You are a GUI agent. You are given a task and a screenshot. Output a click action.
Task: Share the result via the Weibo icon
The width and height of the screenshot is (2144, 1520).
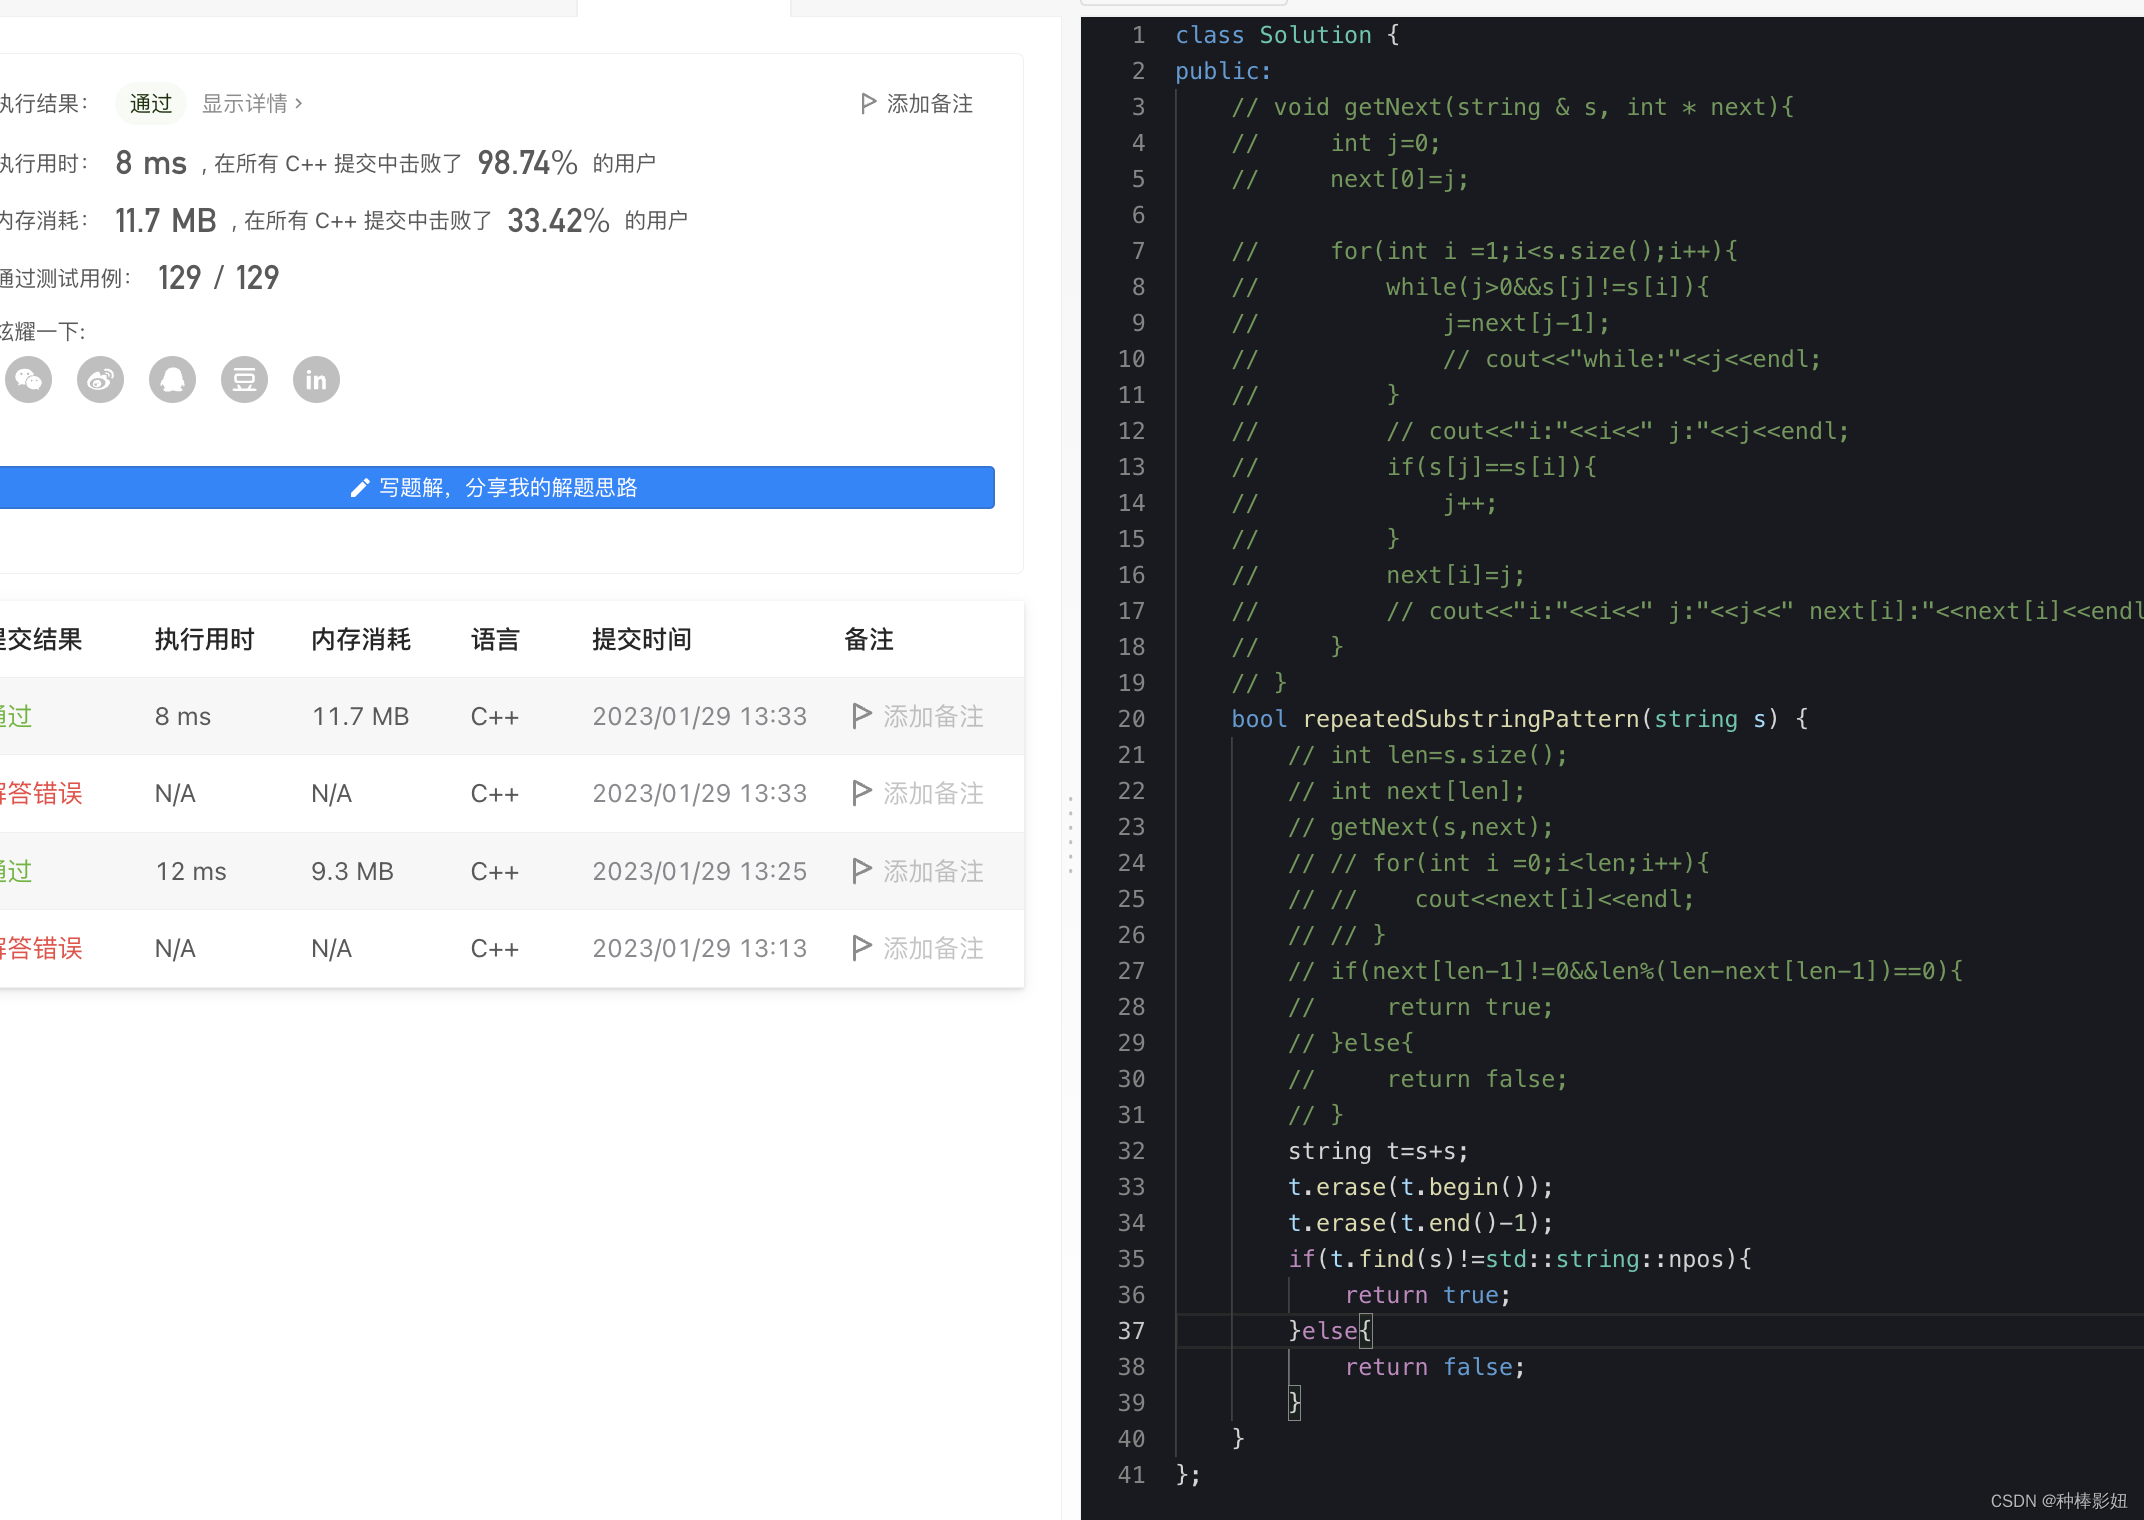(x=100, y=379)
